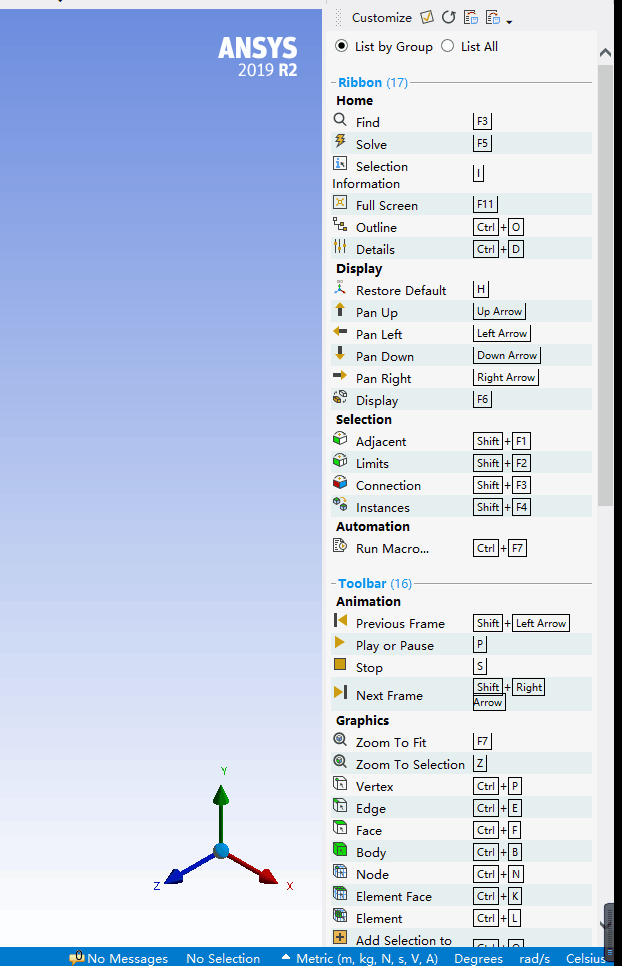Click the Run Macro icon
This screenshot has height=966, width=622.
(340, 545)
